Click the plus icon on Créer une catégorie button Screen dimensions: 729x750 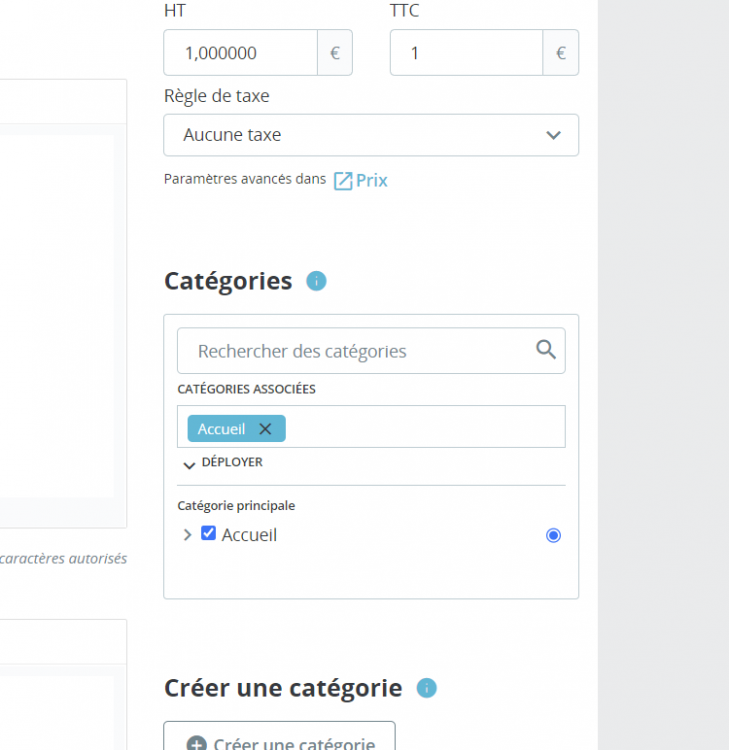coord(197,744)
